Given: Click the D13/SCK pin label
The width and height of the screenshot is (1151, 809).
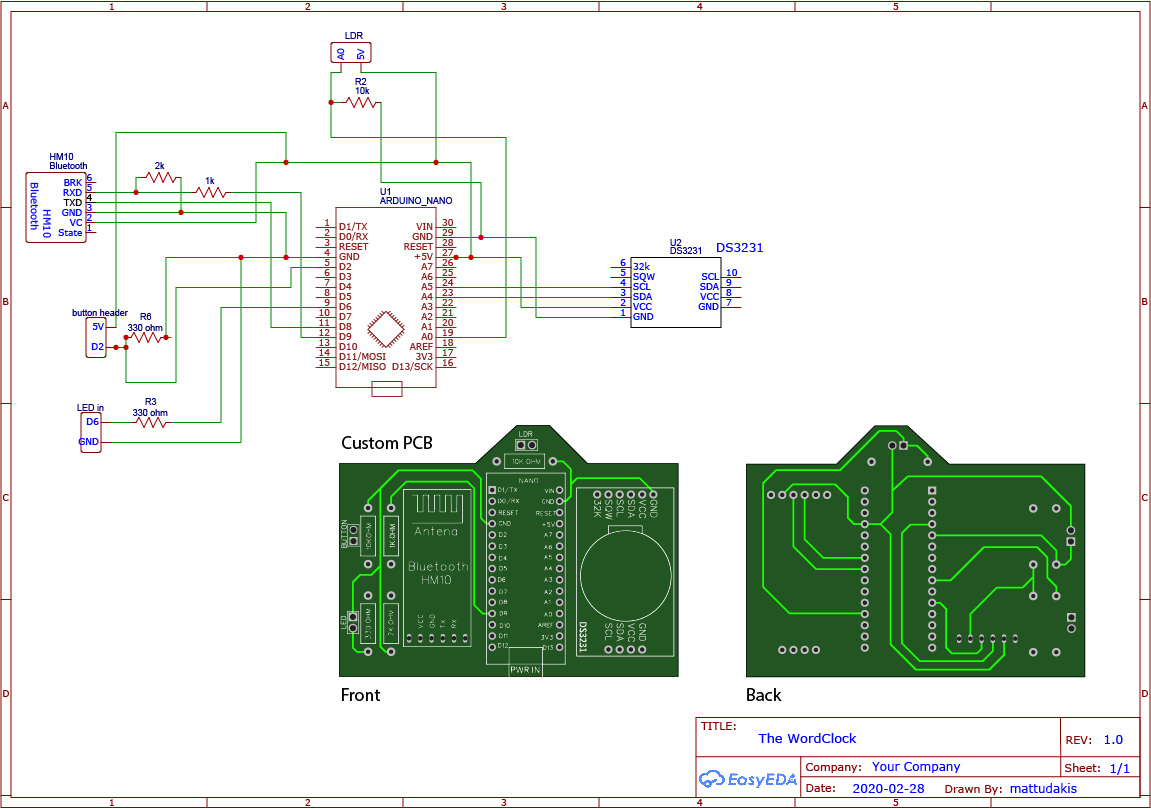Looking at the screenshot, I should click(413, 366).
